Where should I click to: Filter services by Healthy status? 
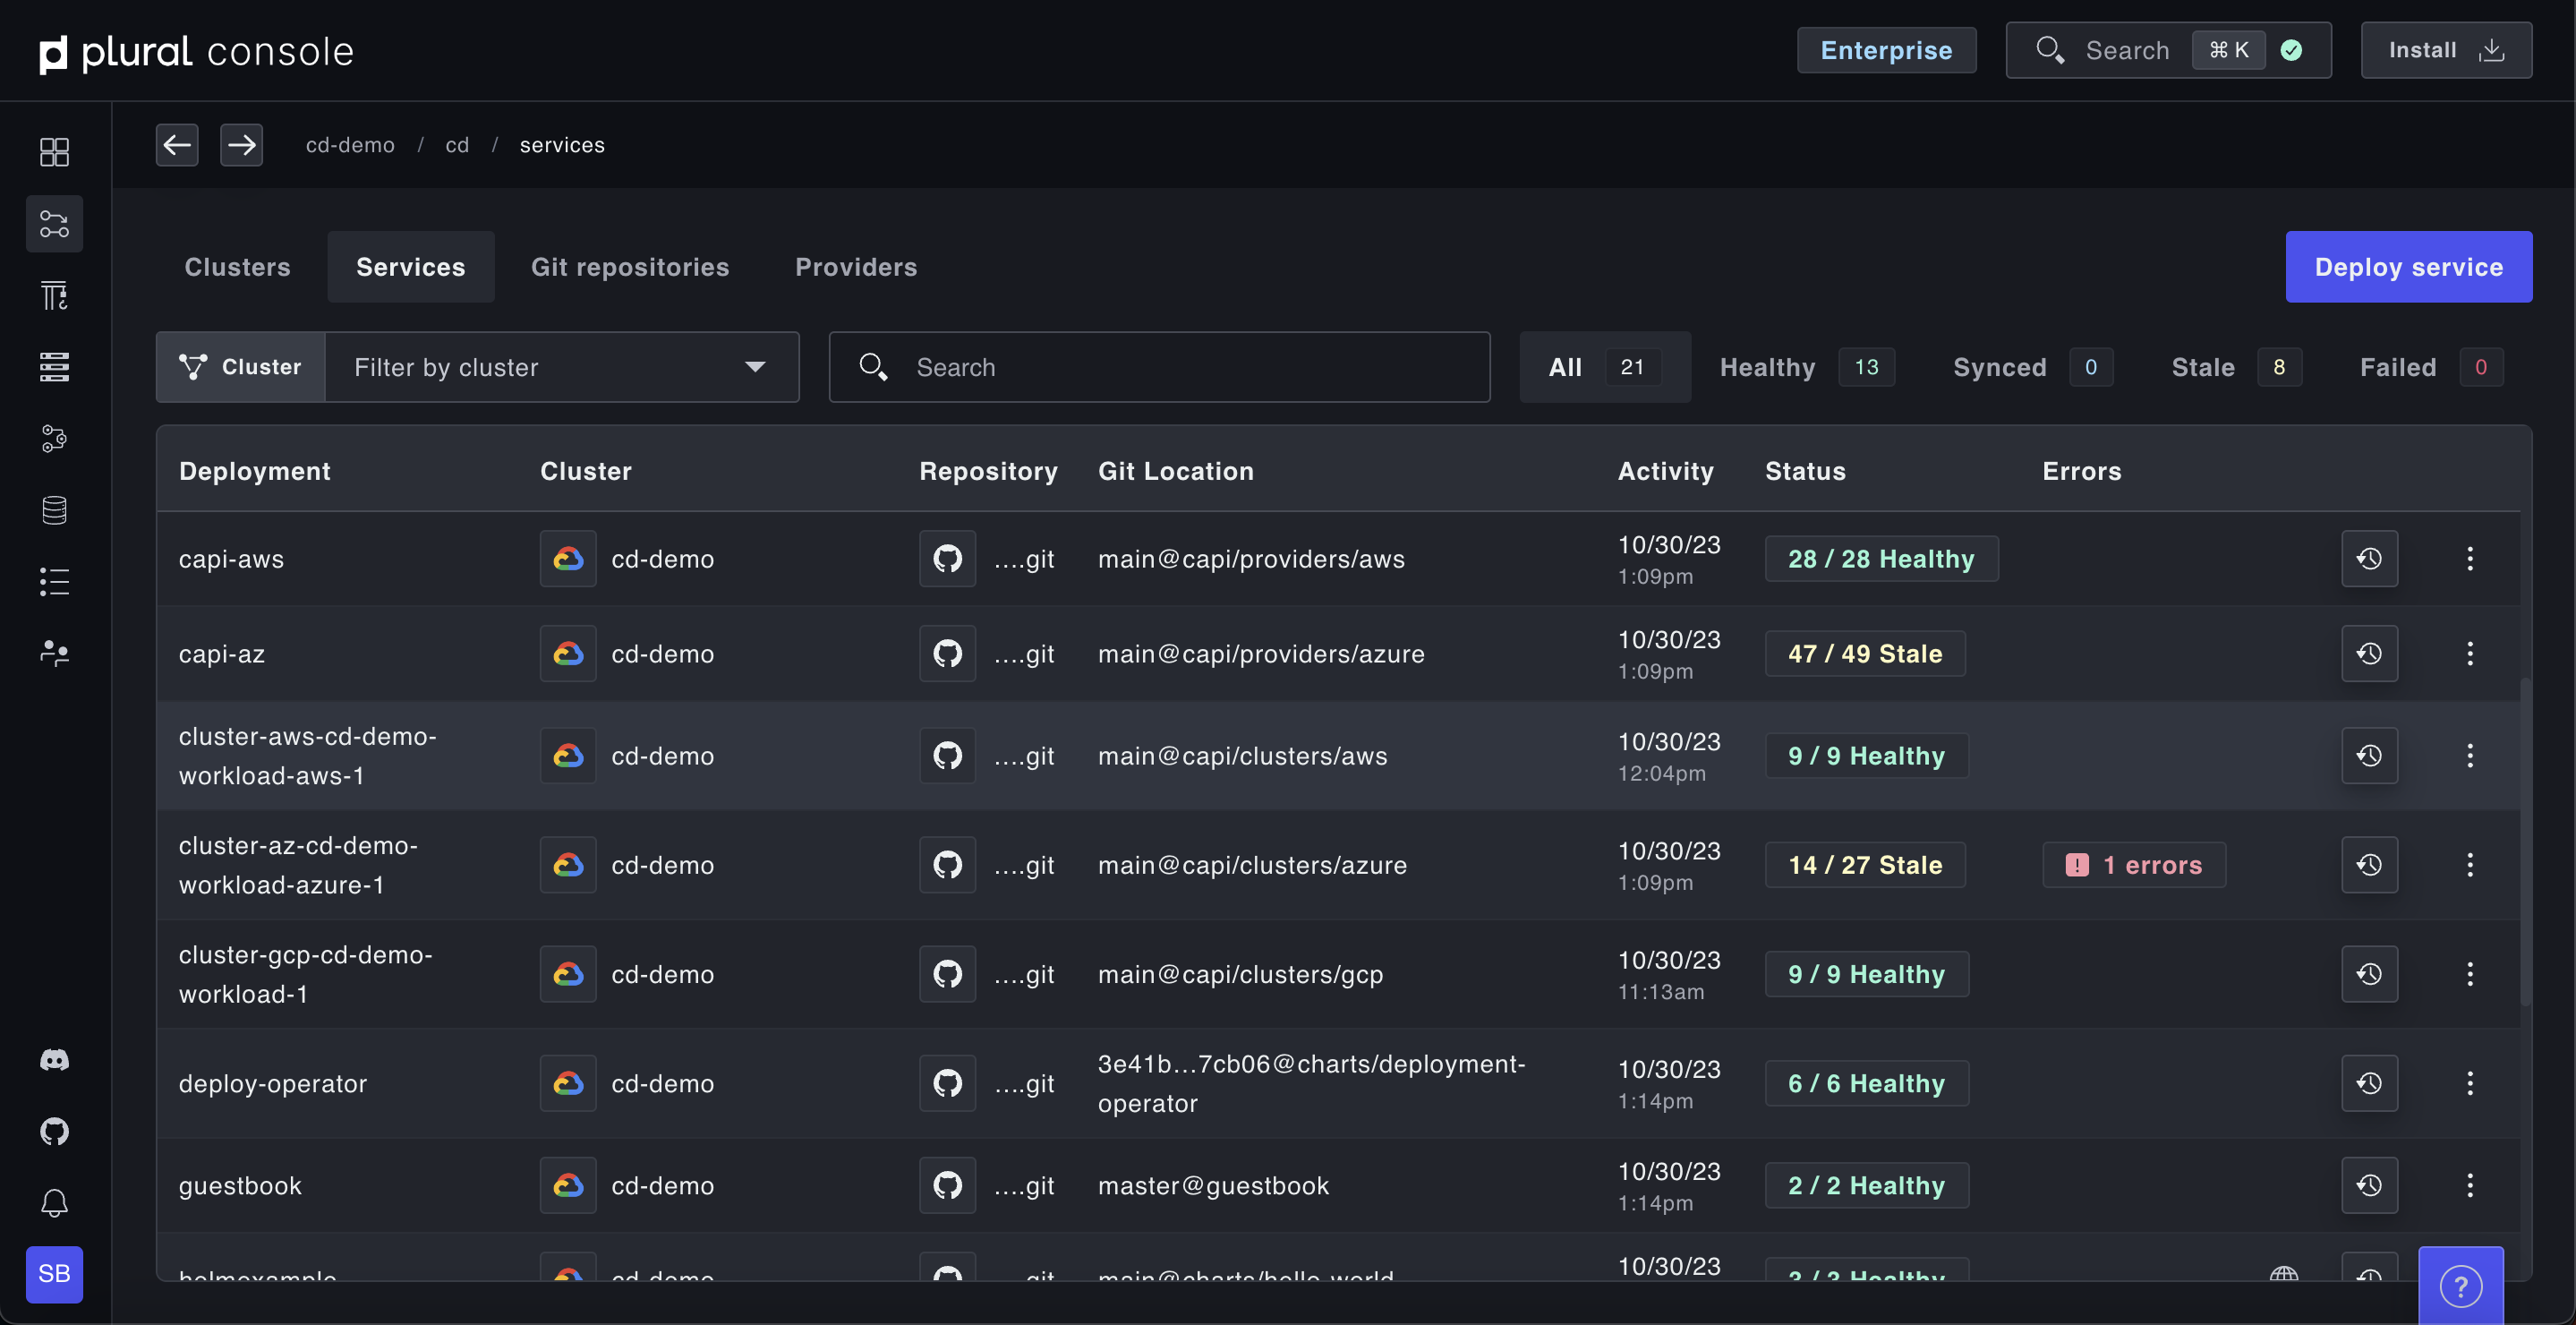[x=1807, y=367]
